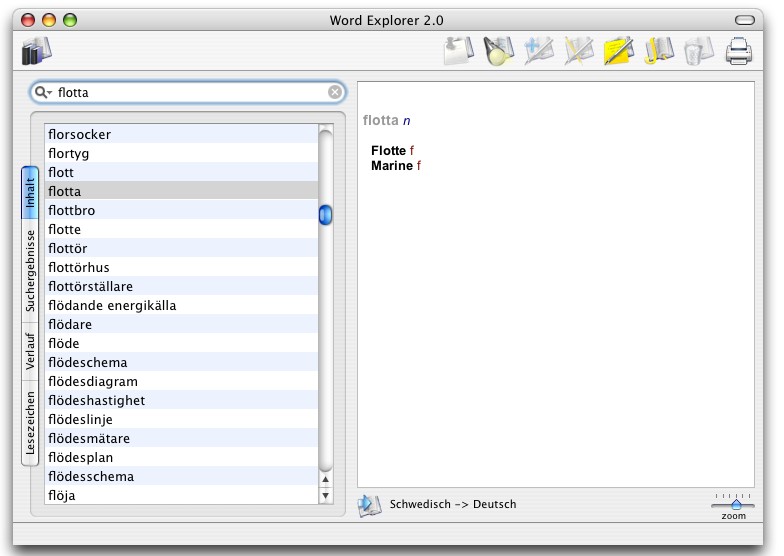
Task: Select 'flott' in the word list
Action: (x=181, y=172)
